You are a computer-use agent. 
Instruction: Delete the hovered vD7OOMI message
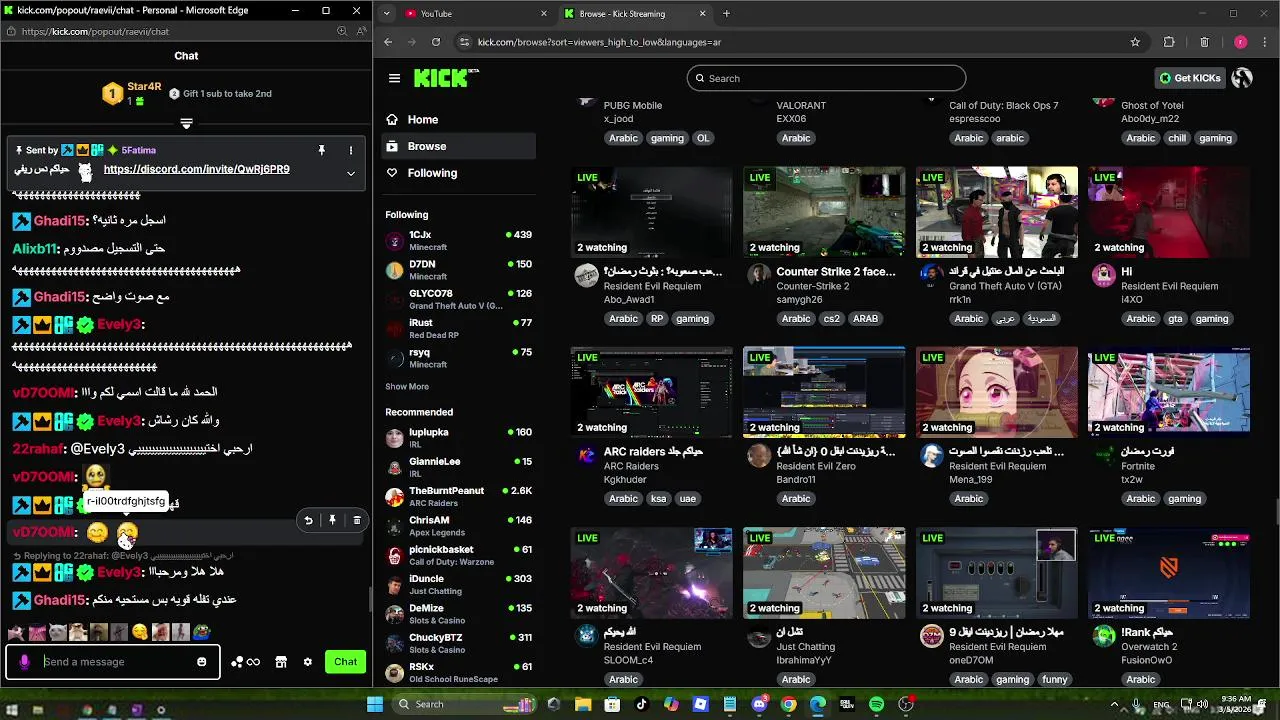356,520
